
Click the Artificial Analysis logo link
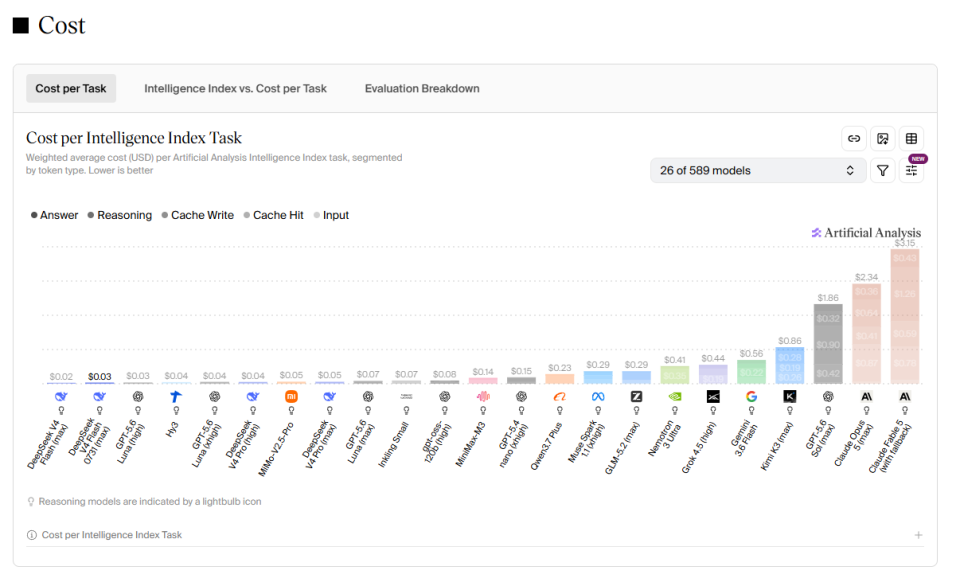(866, 233)
